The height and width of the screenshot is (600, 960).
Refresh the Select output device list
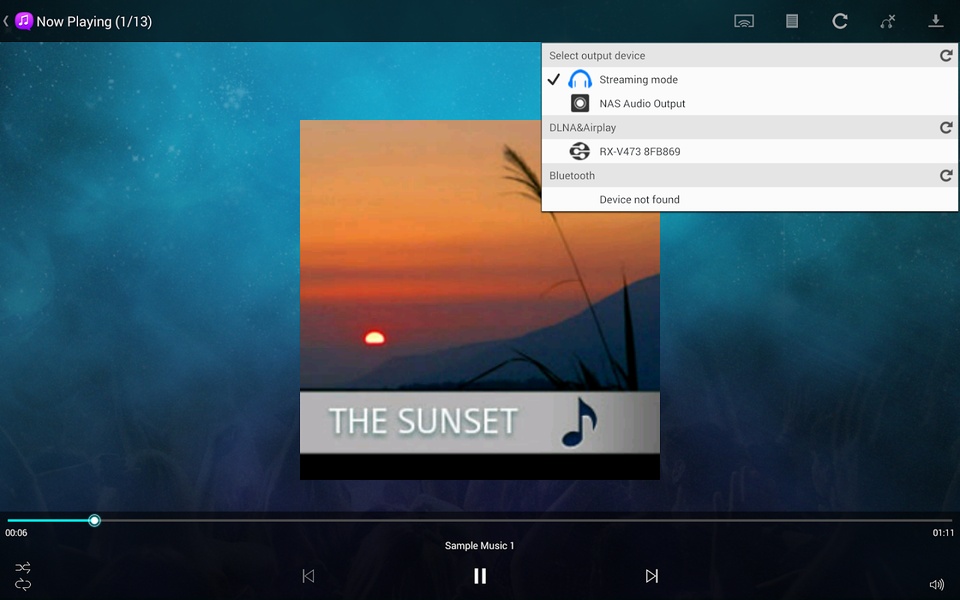click(x=946, y=56)
